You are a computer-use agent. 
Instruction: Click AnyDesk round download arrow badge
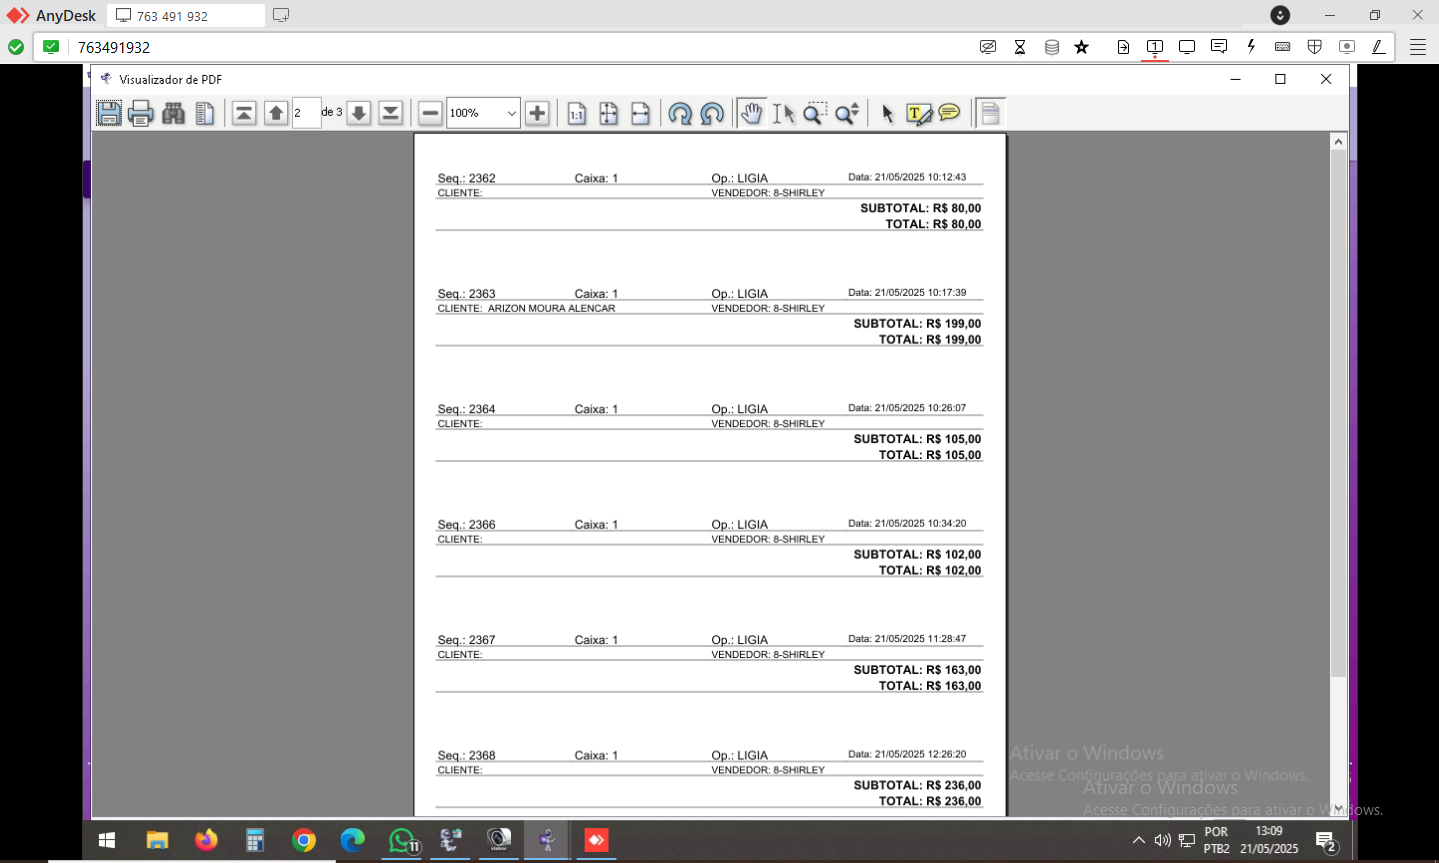tap(1280, 15)
